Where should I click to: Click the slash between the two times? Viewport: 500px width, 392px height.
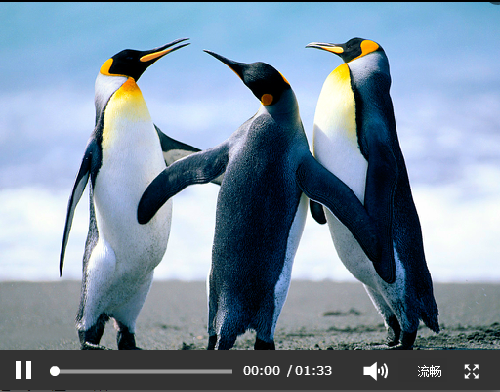[289, 371]
